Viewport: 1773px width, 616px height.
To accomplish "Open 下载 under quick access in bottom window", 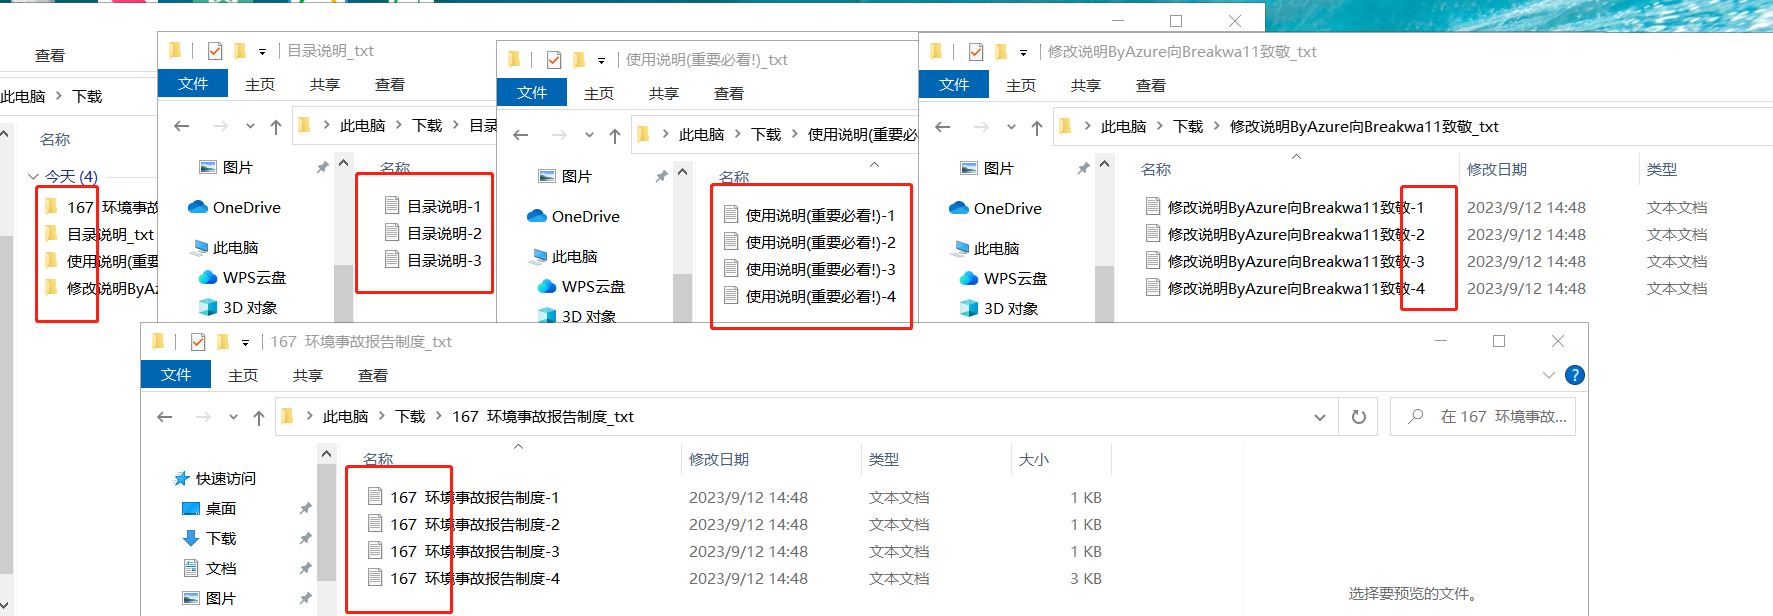I will (x=221, y=539).
